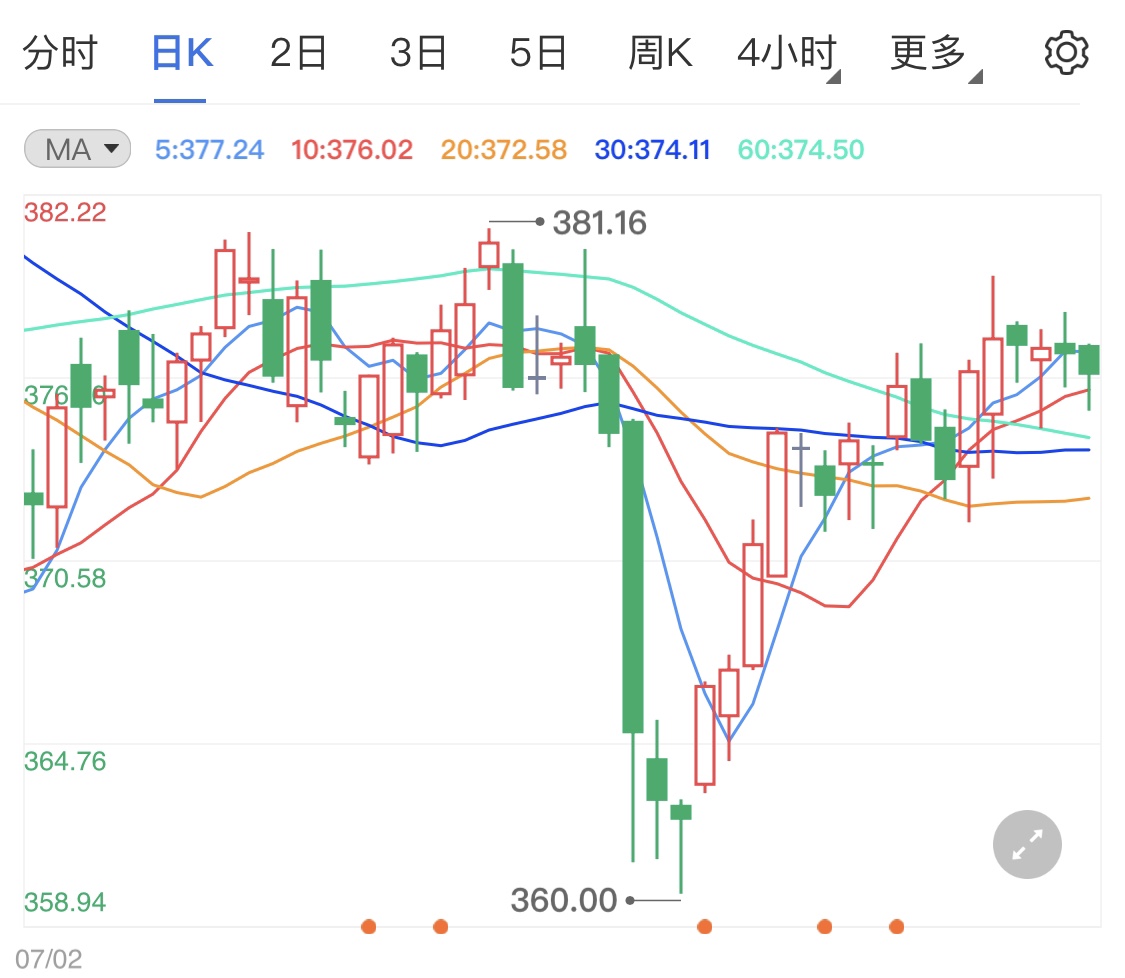This screenshot has height=978, width=1125.
Task: Switch to the 2日 tab
Action: click(298, 53)
